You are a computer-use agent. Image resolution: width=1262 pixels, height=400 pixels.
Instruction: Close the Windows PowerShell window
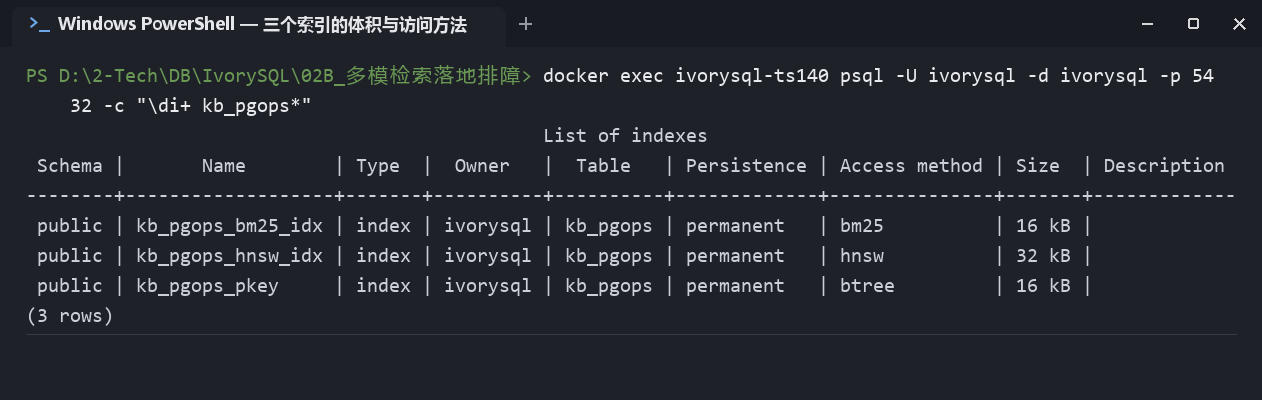click(1239, 24)
